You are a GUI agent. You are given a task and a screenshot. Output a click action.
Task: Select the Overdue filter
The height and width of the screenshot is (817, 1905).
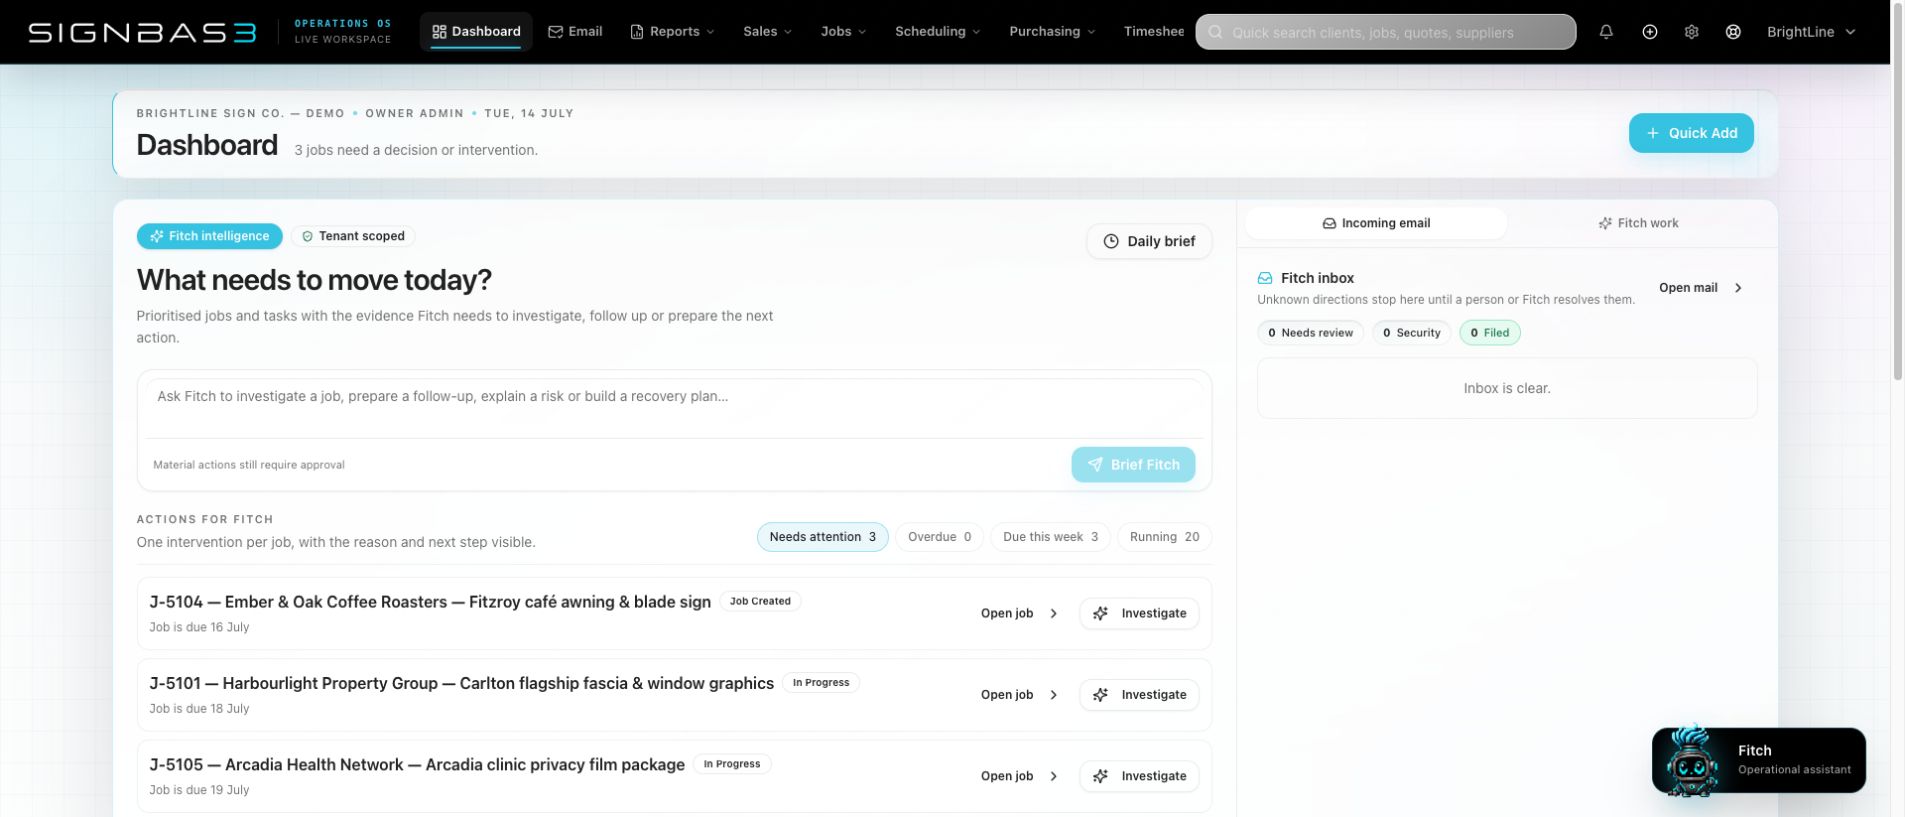(x=939, y=537)
